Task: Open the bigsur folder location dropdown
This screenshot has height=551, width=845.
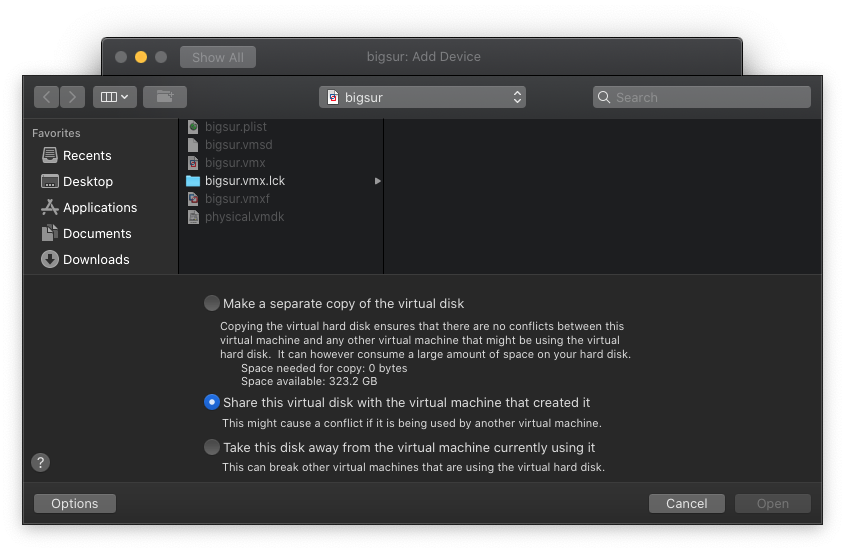Action: 422,97
